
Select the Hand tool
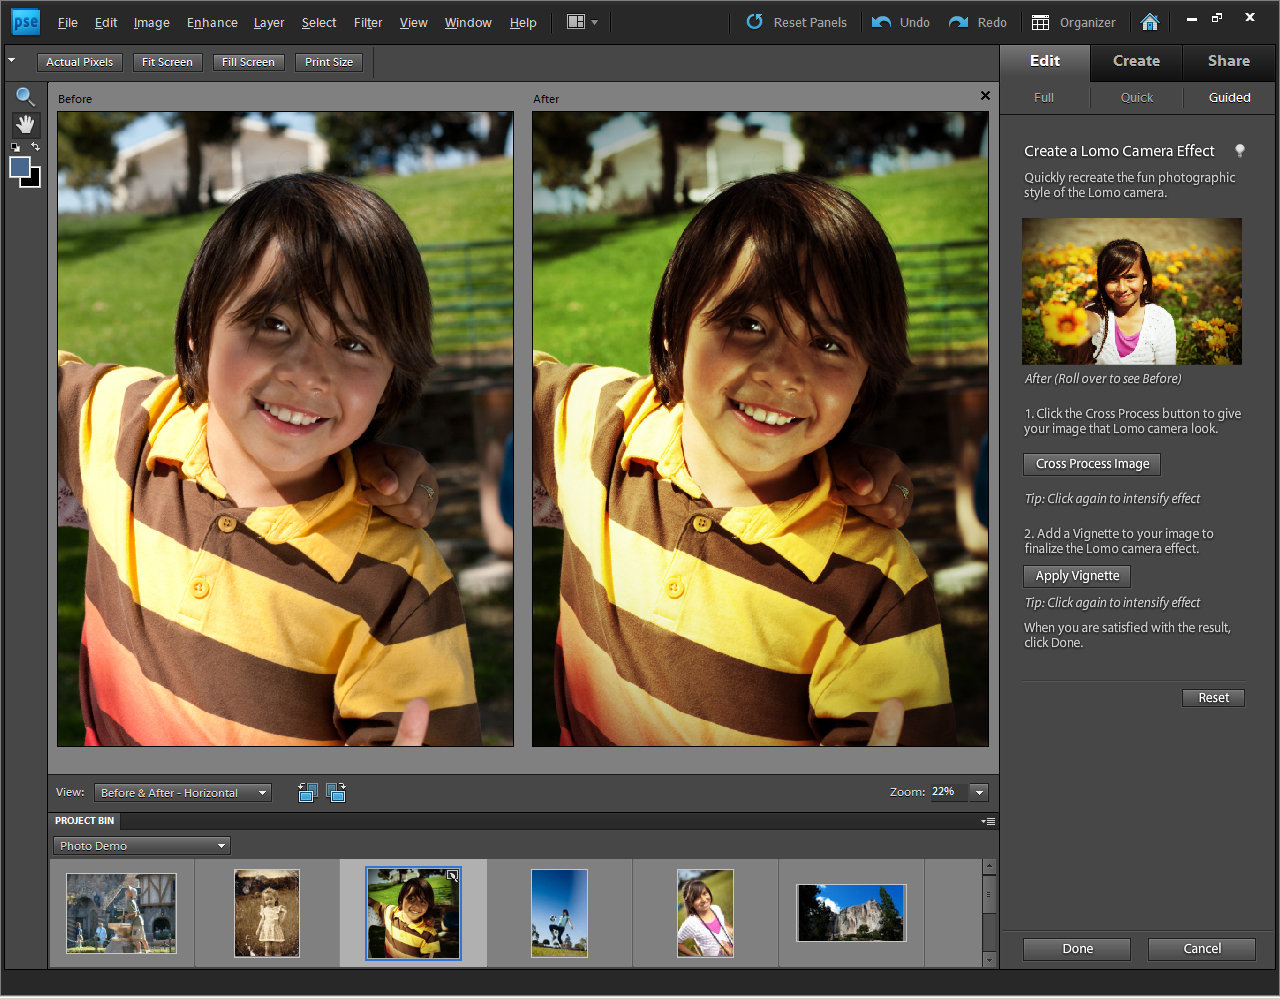coord(25,125)
